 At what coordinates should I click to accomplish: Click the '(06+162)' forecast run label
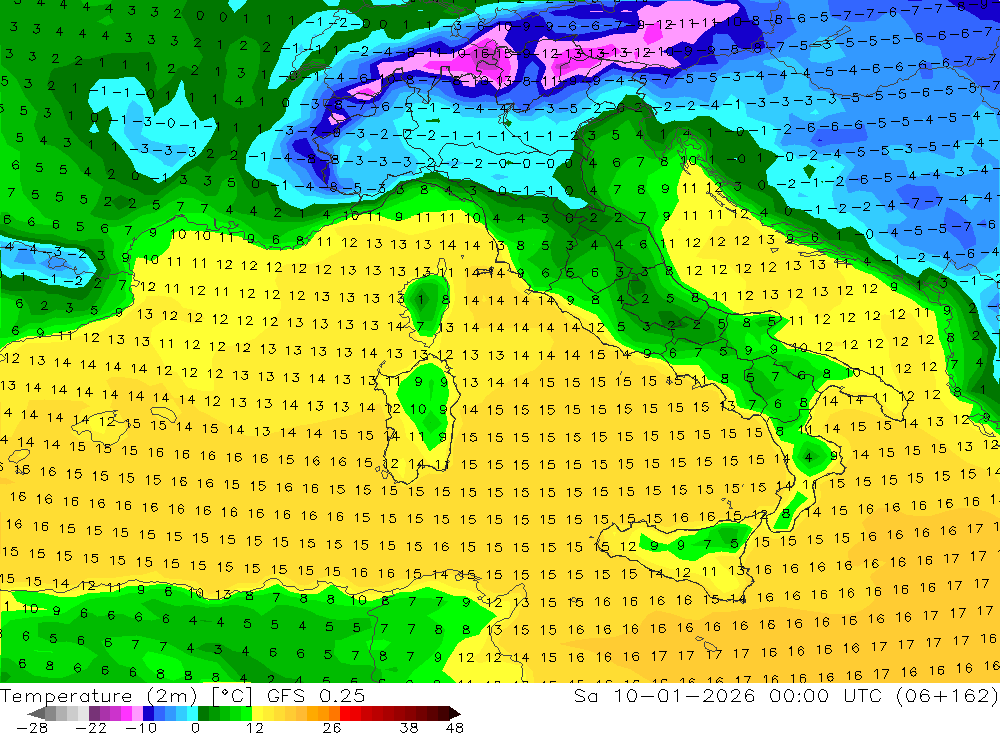pos(946,695)
